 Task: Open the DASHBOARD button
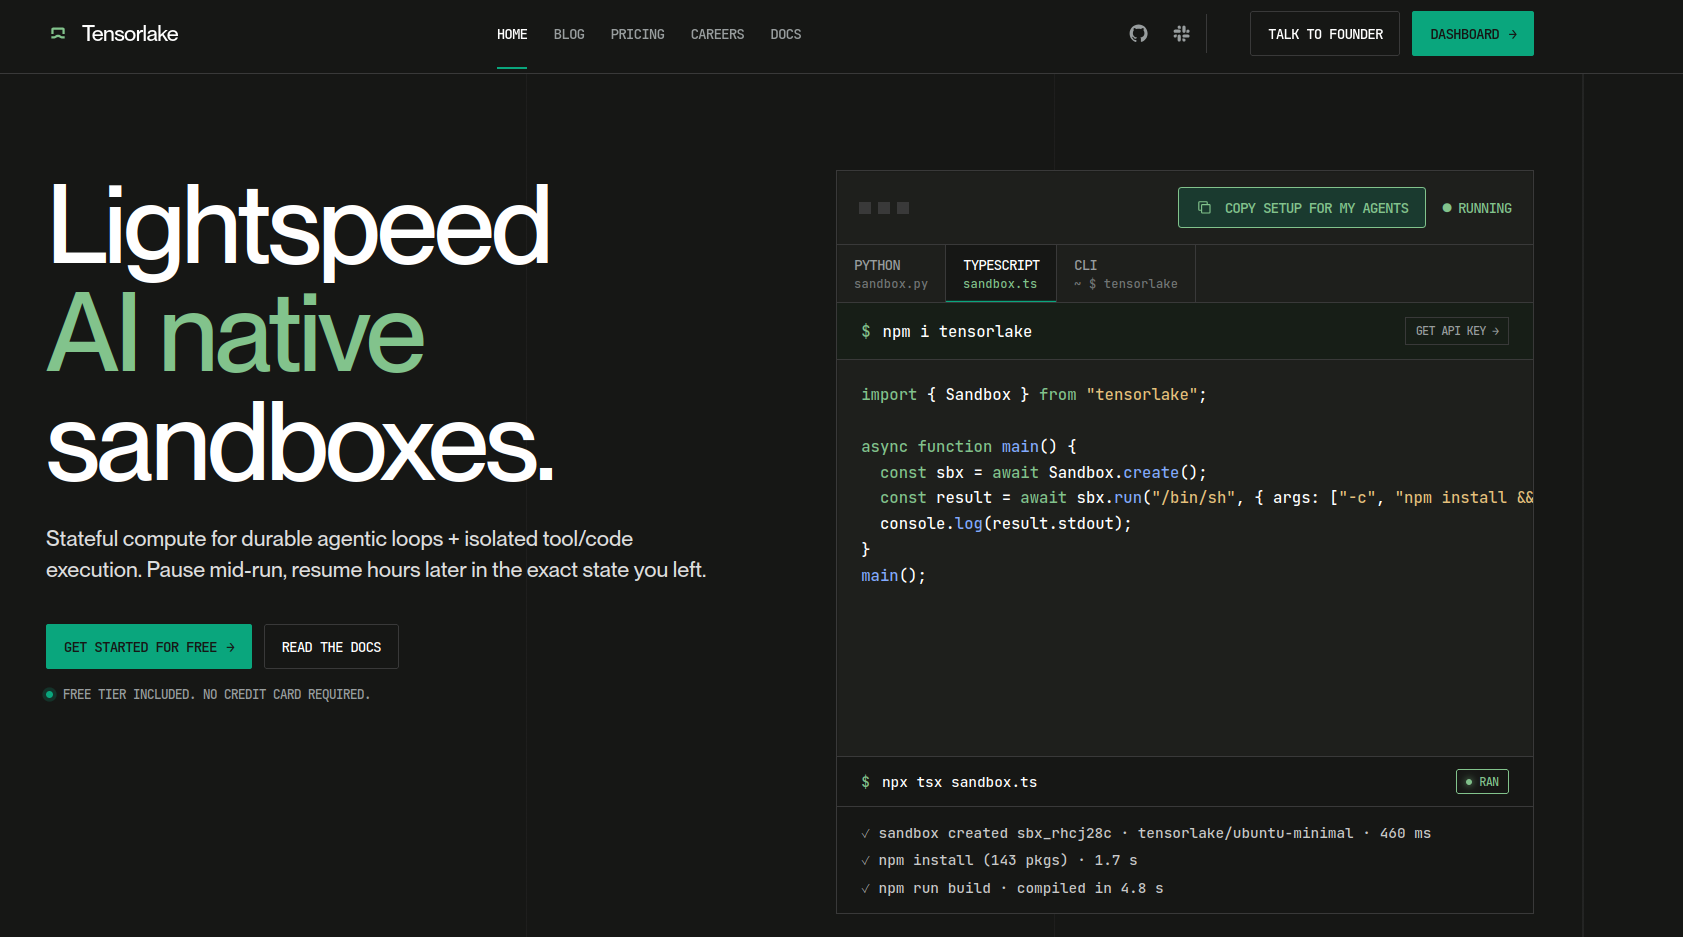[x=1473, y=34]
